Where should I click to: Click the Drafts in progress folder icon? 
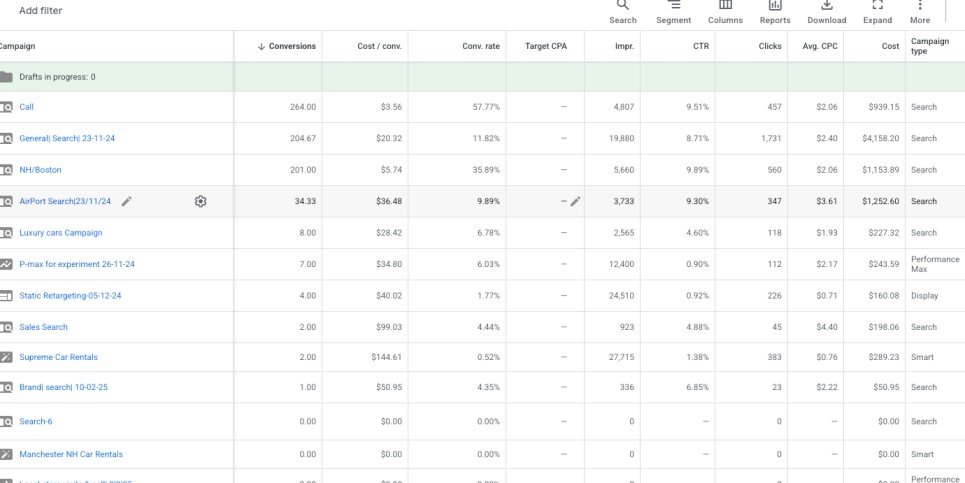pos(7,77)
